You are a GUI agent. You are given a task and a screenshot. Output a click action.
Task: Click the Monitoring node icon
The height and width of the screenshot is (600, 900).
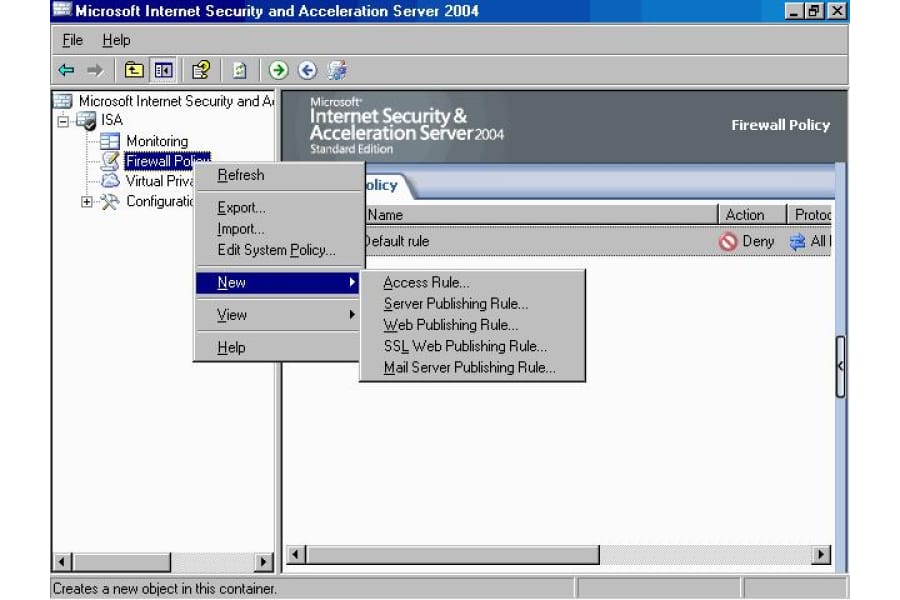[110, 141]
